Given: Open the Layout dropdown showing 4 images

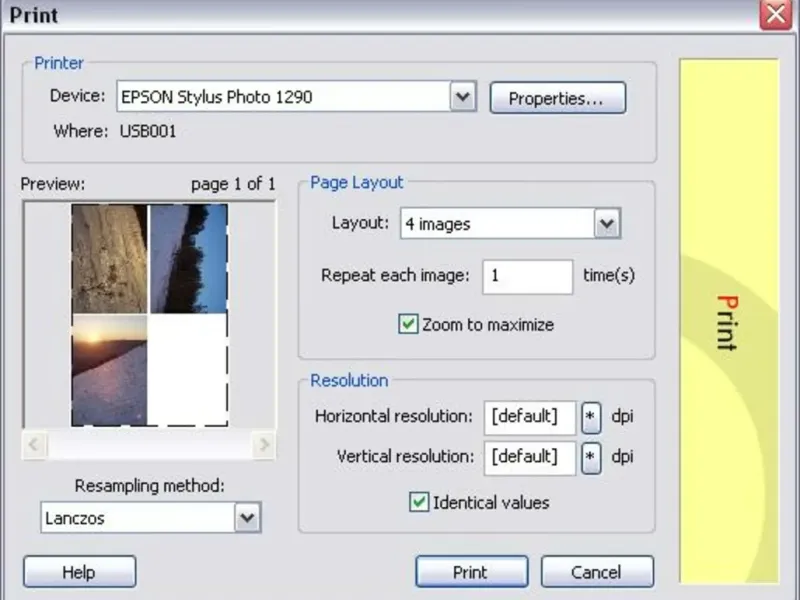Looking at the screenshot, I should tap(607, 223).
